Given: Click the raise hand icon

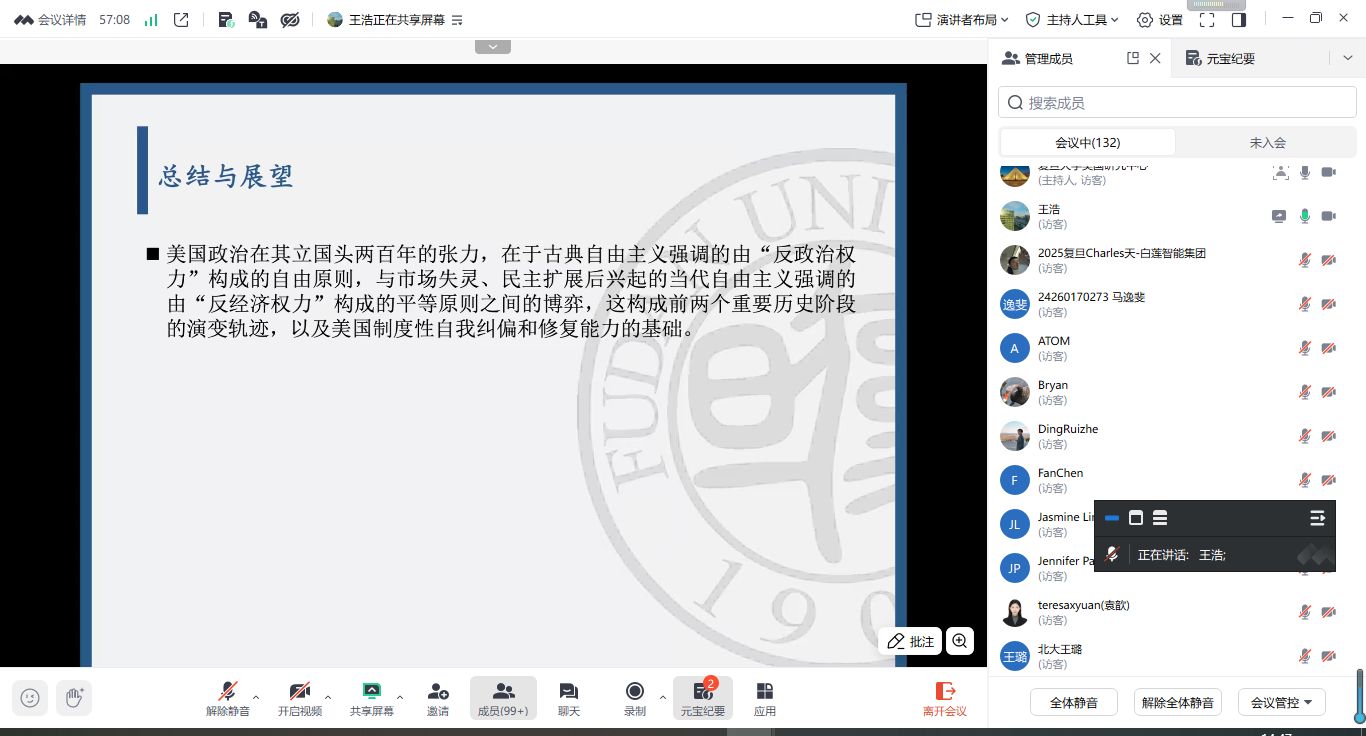Looking at the screenshot, I should click(74, 697).
